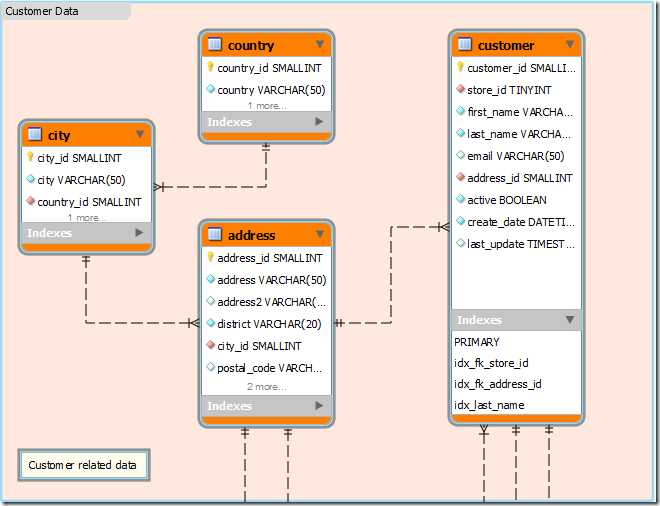Click the country table icon in header
Screen dimensions: 660x506
(215, 44)
